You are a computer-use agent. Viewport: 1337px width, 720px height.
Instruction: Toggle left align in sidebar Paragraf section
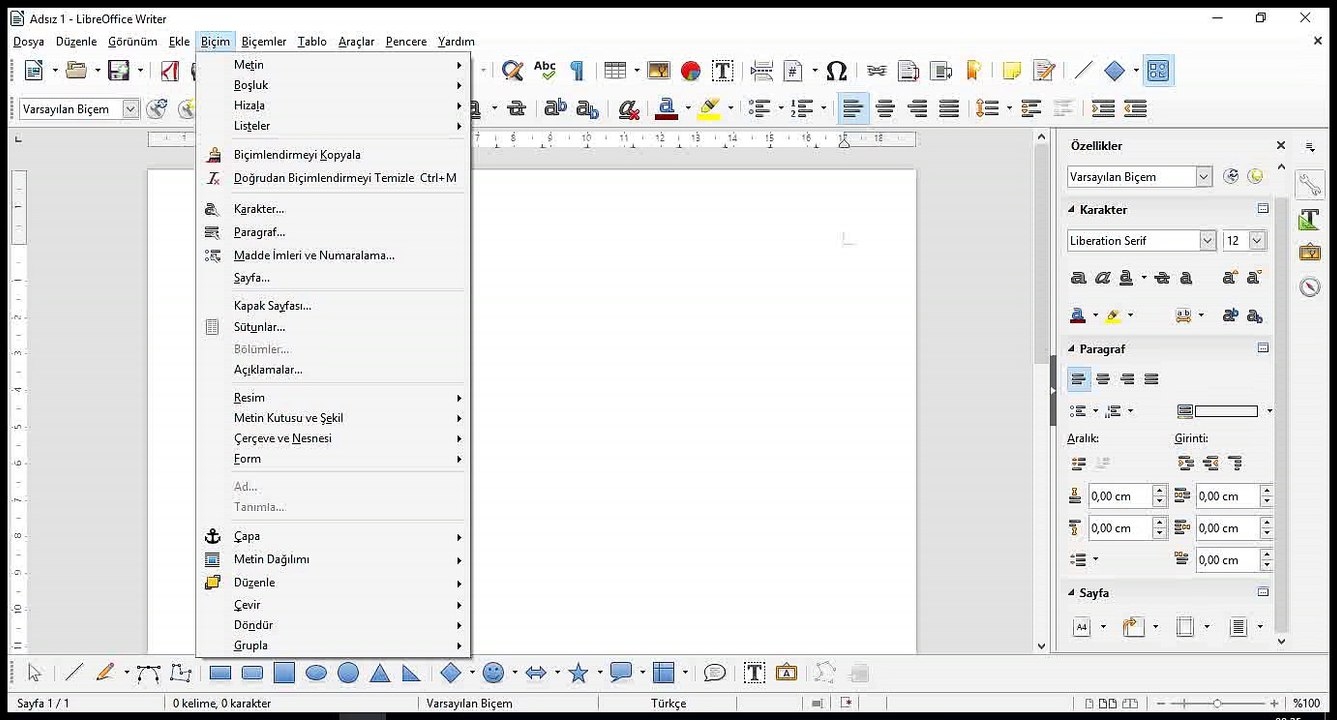click(x=1078, y=379)
